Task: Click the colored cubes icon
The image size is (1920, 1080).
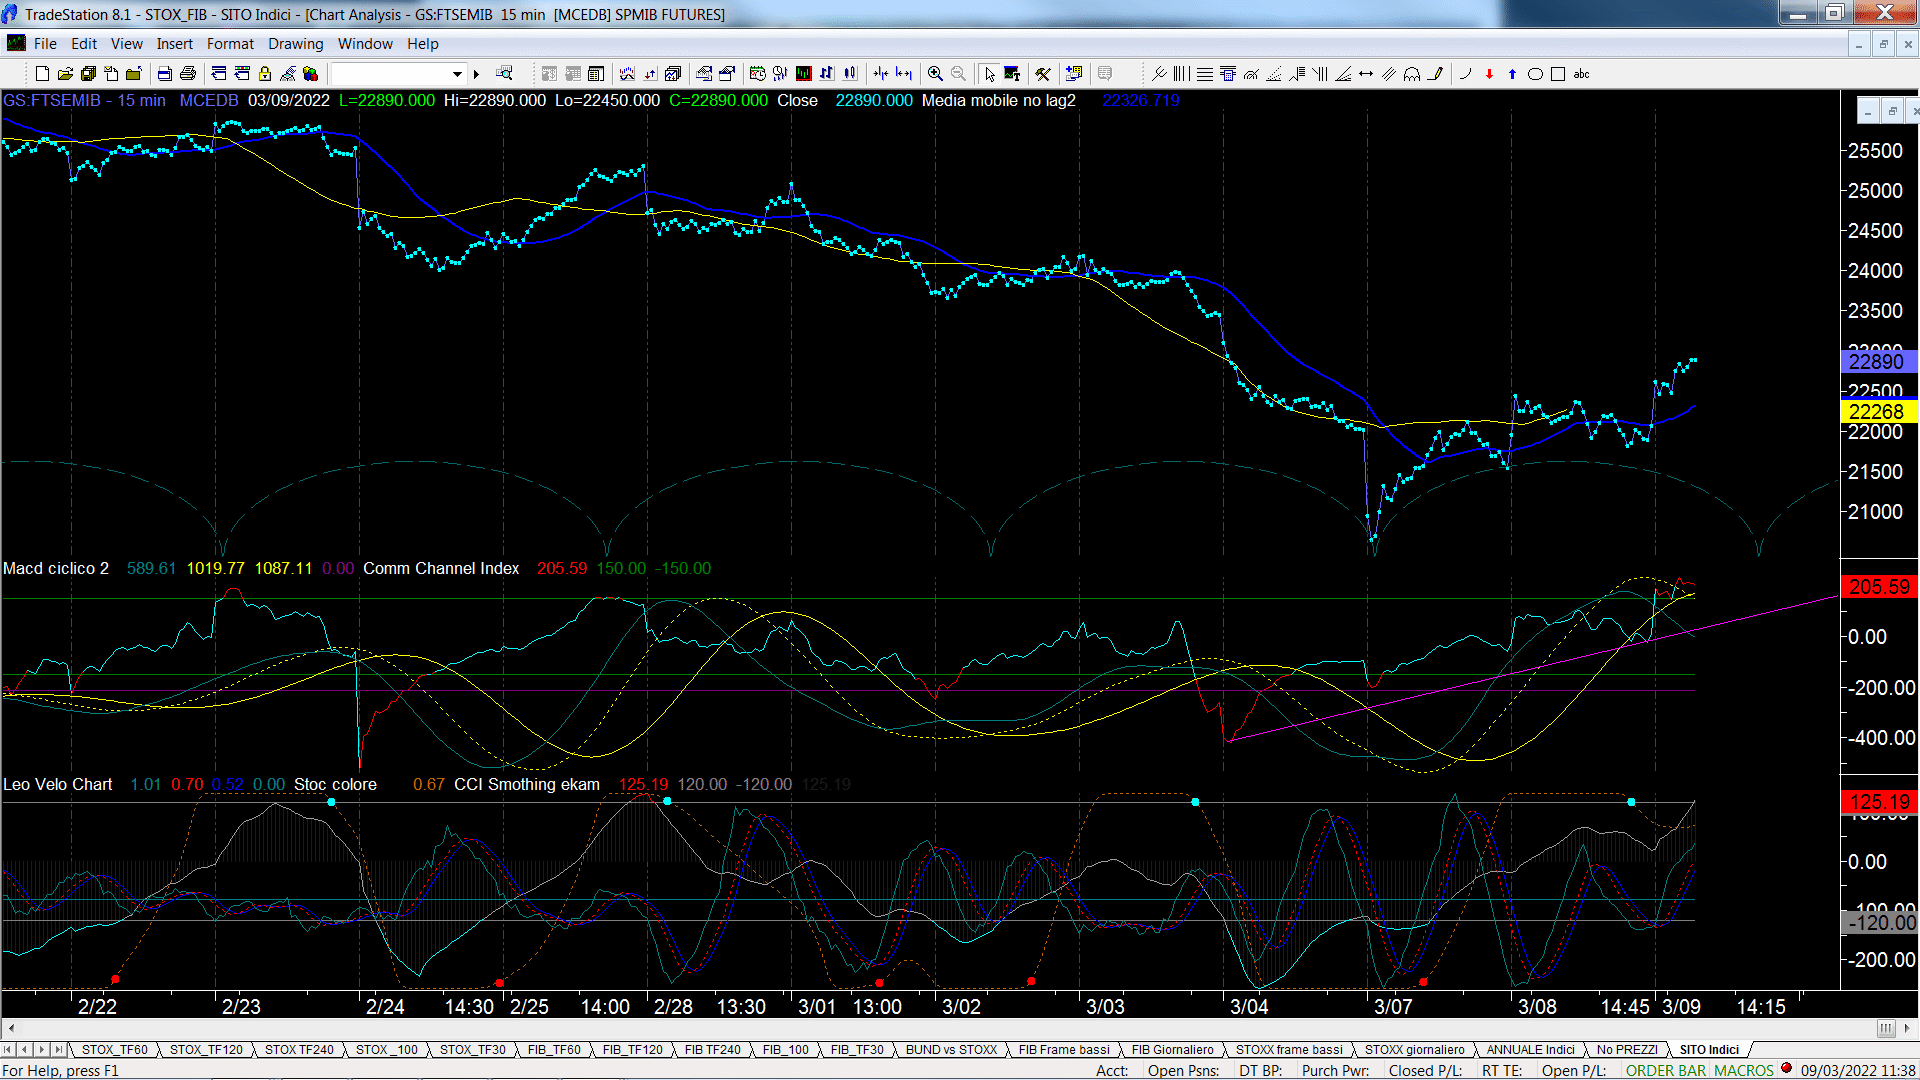Action: (310, 74)
